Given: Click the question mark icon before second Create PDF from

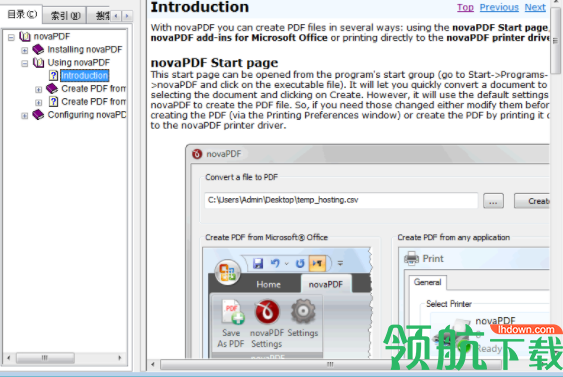Looking at the screenshot, I should tap(53, 102).
